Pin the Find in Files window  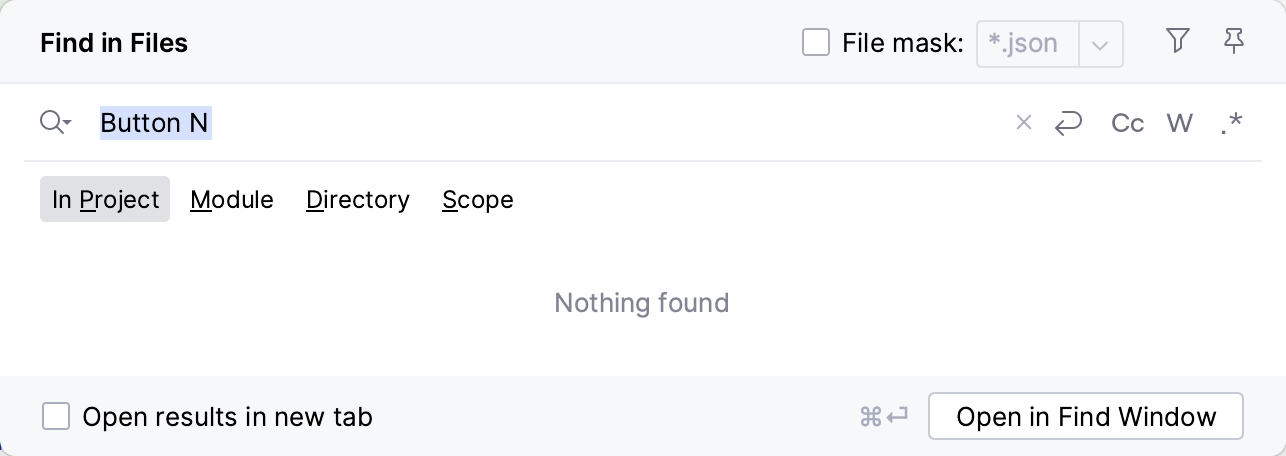1234,42
